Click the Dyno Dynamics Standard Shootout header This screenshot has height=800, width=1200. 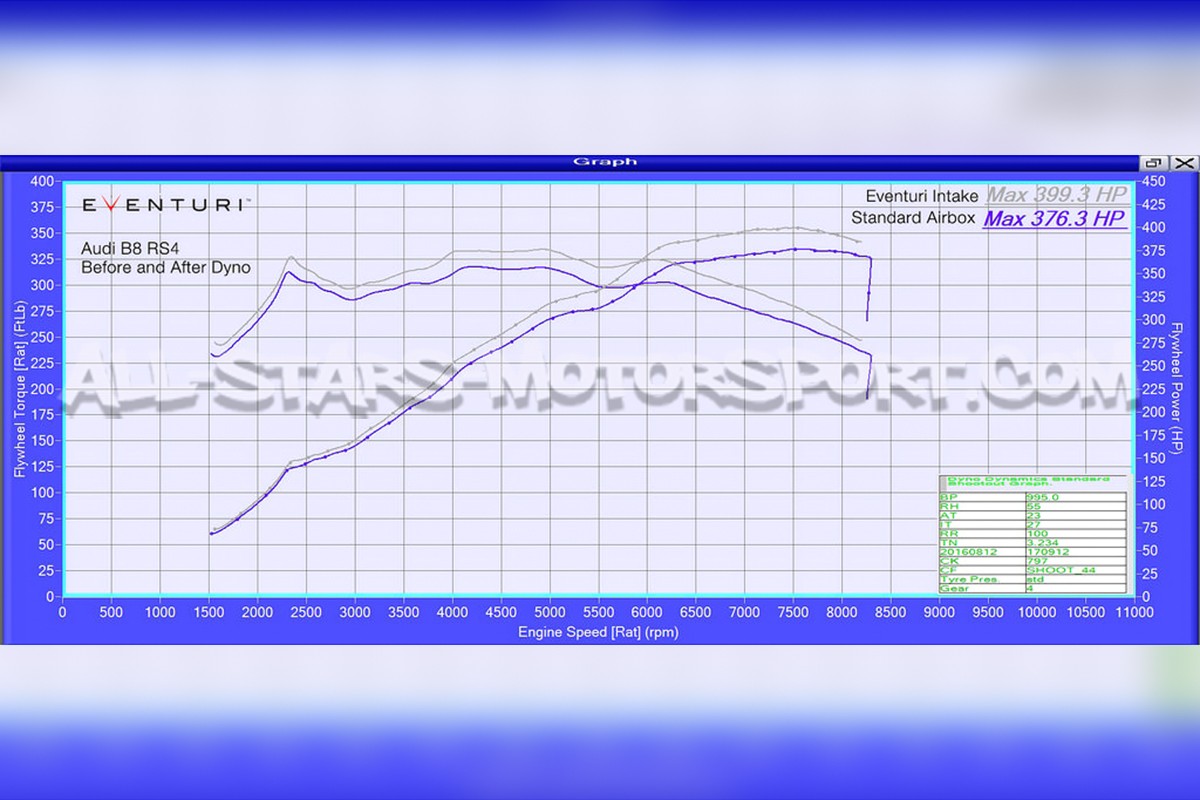pyautogui.click(x=1031, y=483)
